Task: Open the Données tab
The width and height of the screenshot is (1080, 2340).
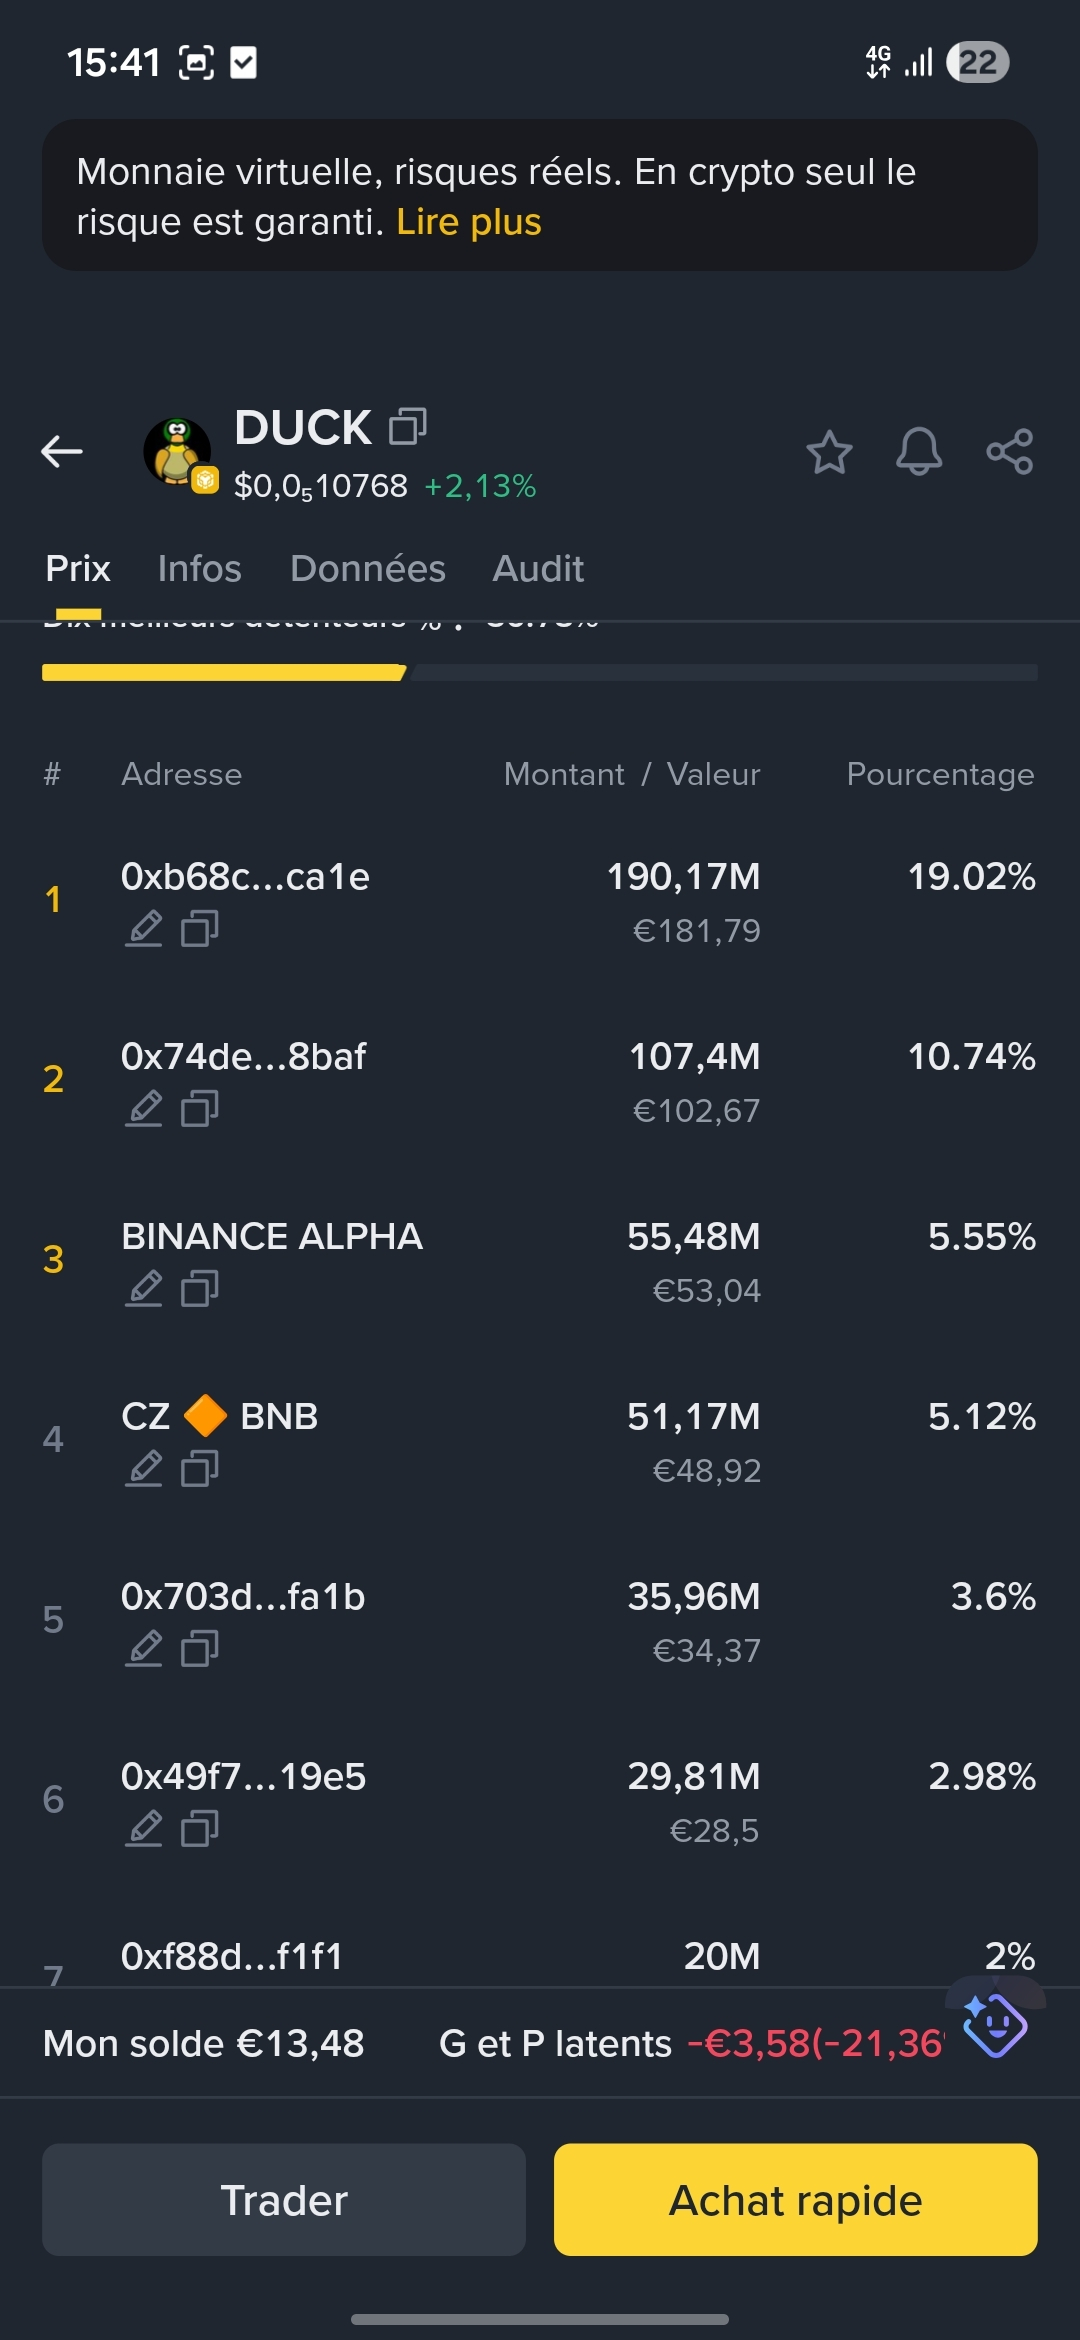Action: (367, 569)
